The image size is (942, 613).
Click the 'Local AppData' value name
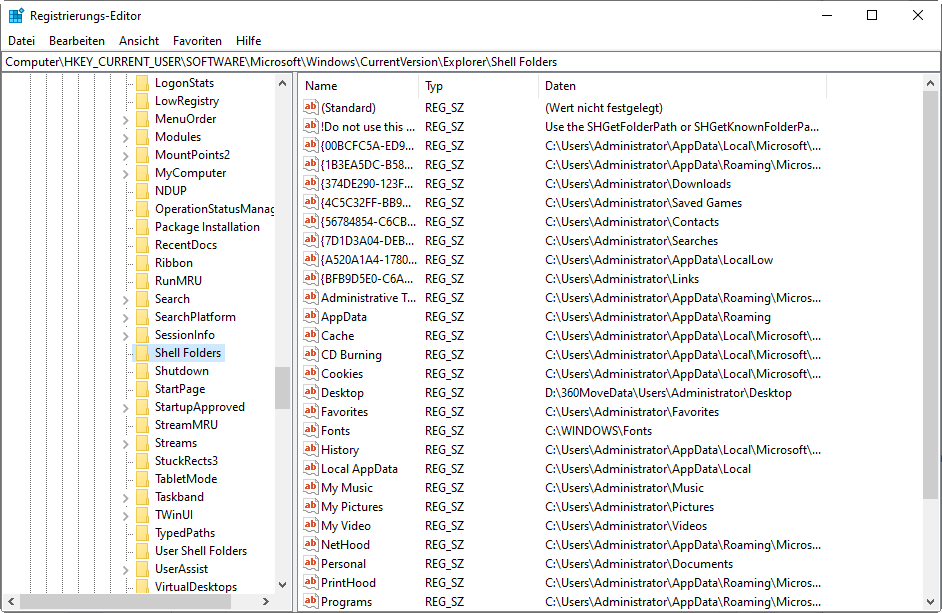point(359,469)
